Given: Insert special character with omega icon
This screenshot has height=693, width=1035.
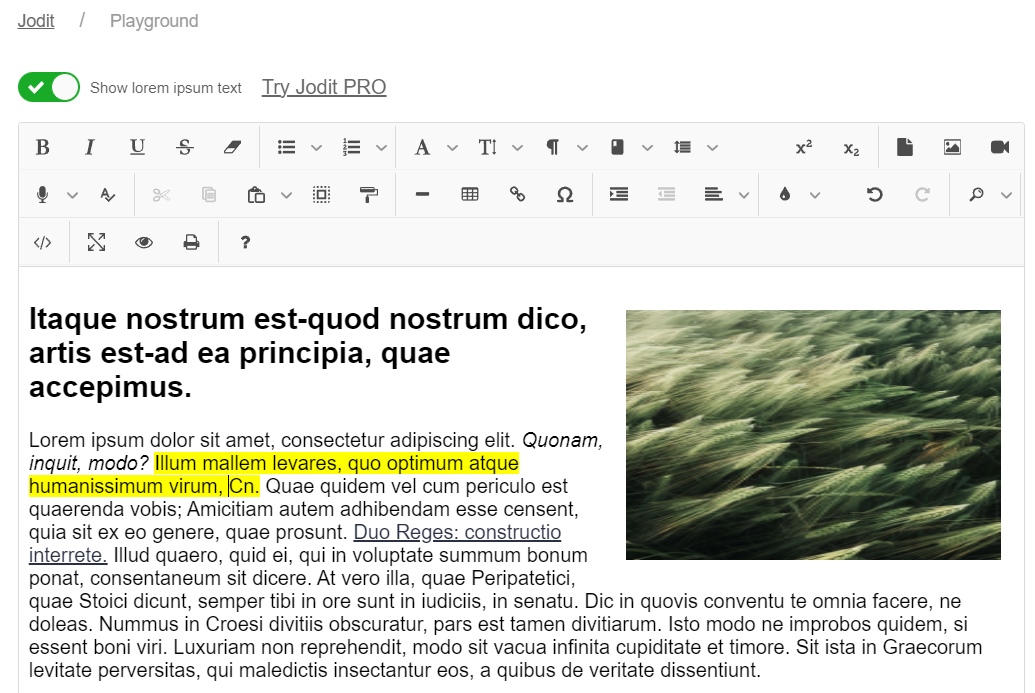Looking at the screenshot, I should pos(565,194).
